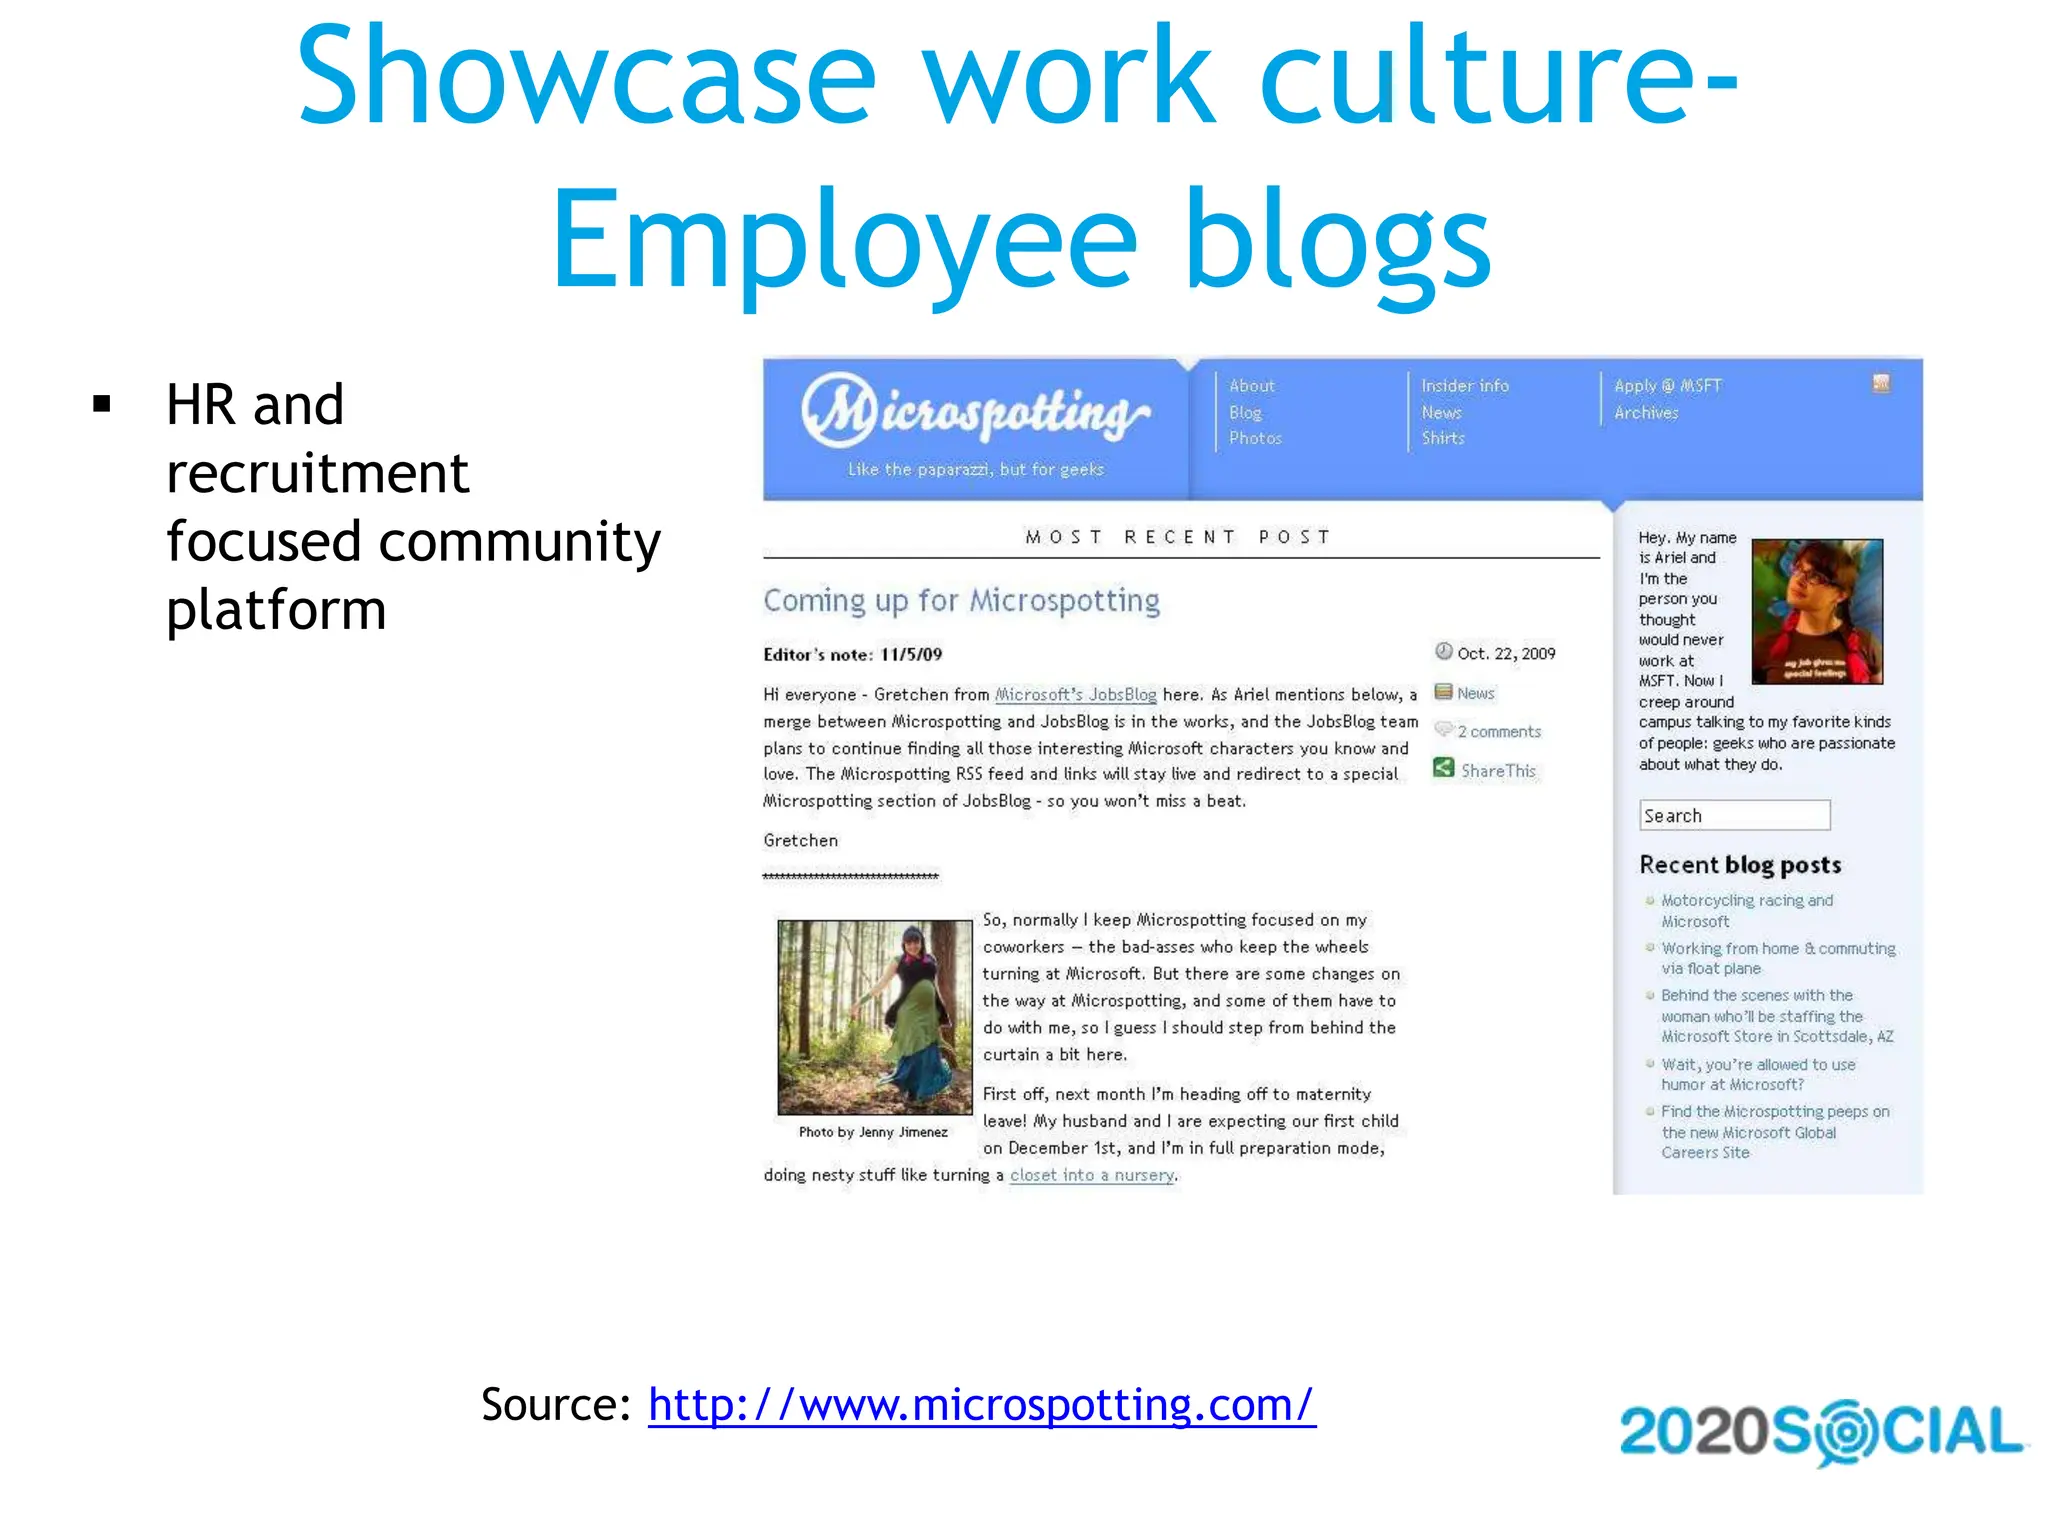Open Behind the scenes Scottsdale store post
Screen dimensions: 2048x1536
pyautogui.click(x=1777, y=1016)
